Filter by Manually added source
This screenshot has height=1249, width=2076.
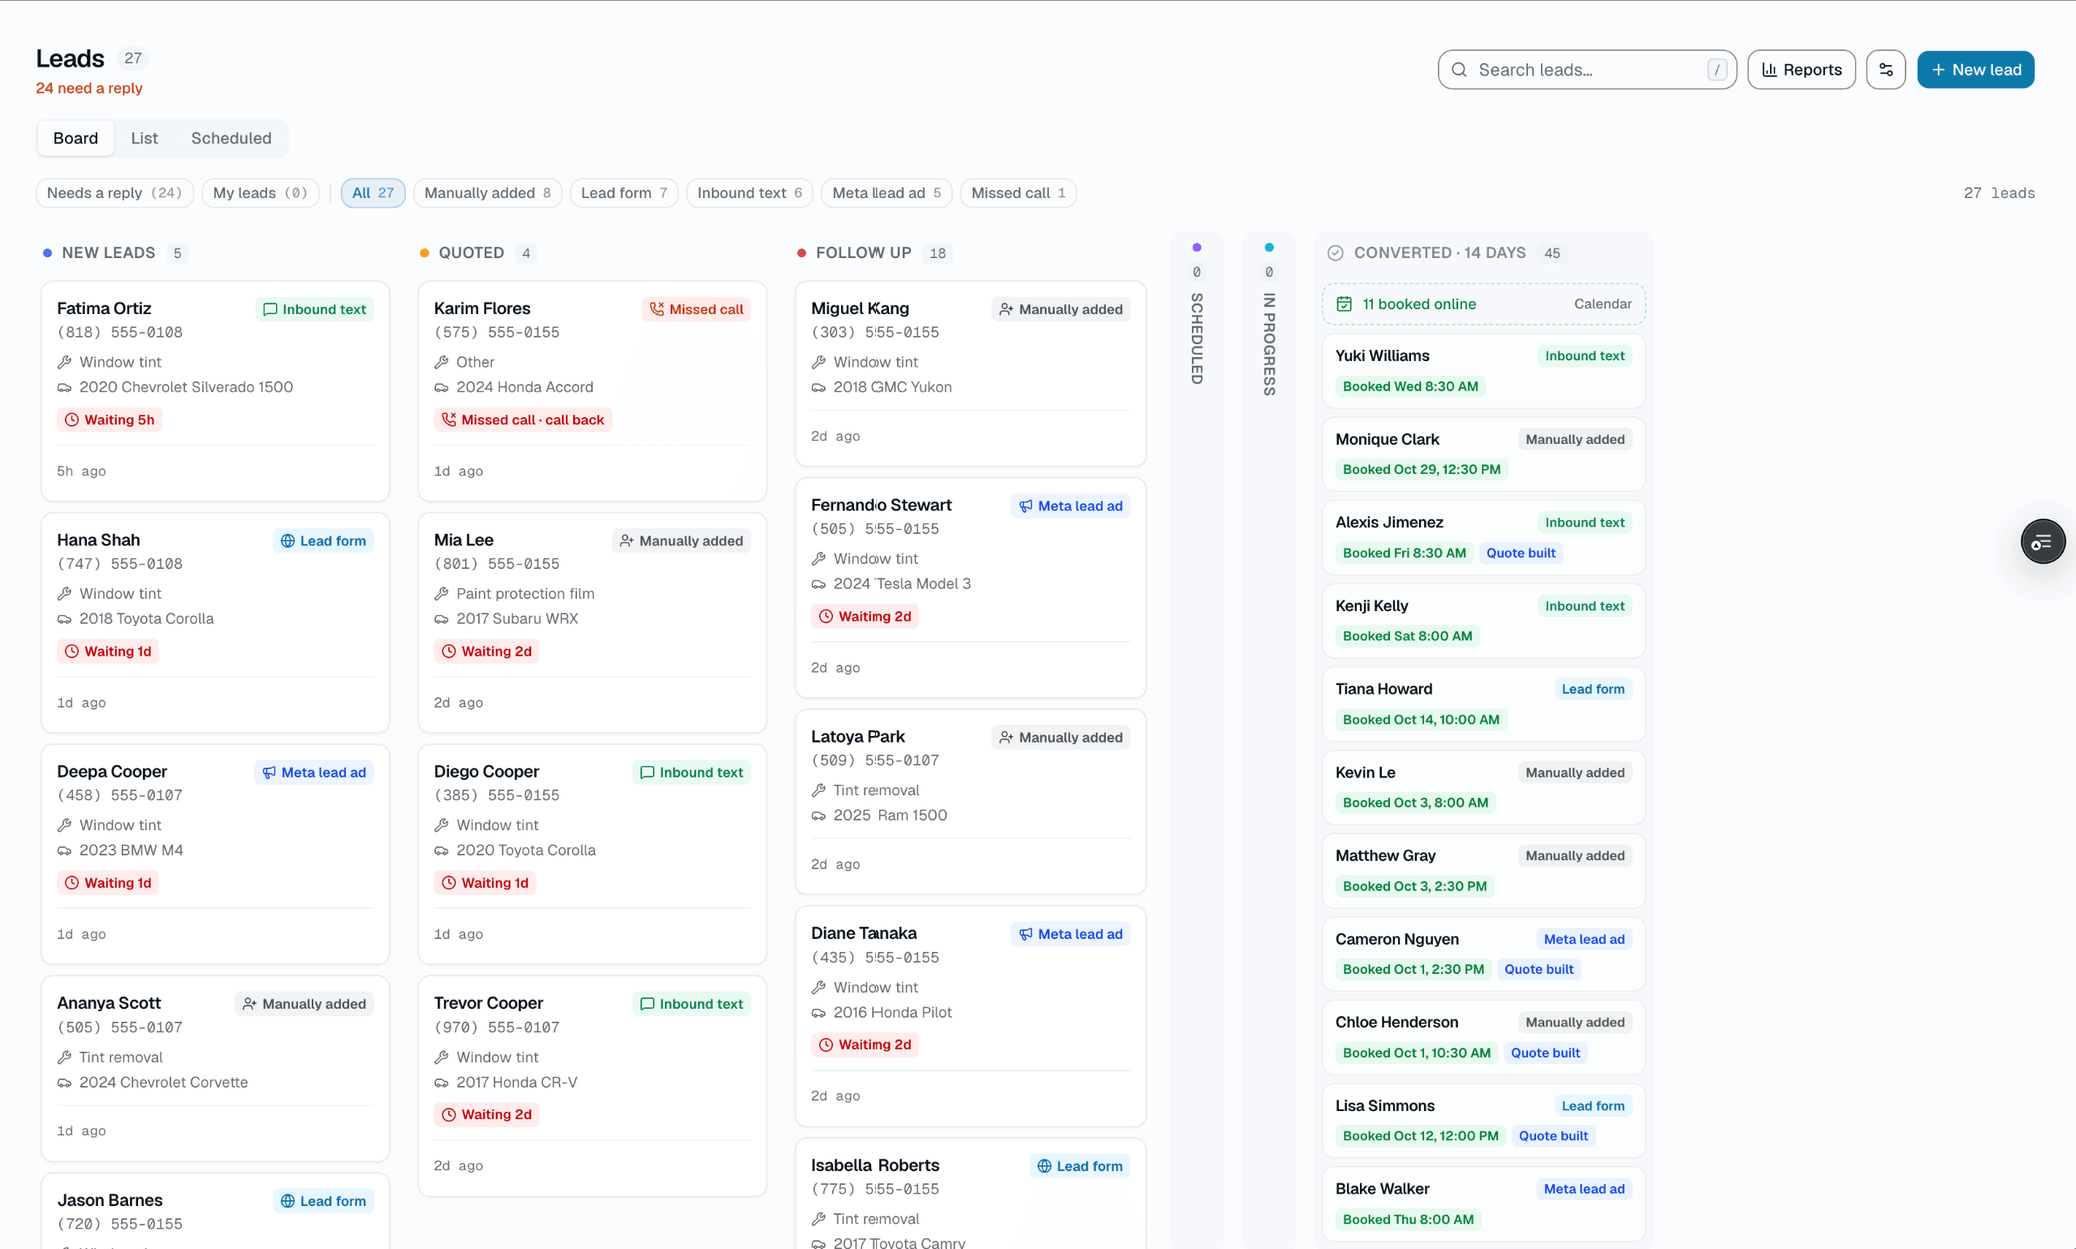click(x=487, y=193)
